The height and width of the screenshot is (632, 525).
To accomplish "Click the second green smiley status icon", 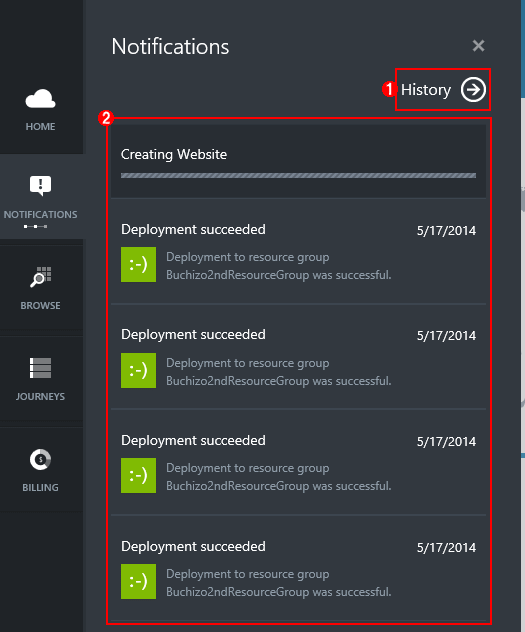I will point(138,370).
